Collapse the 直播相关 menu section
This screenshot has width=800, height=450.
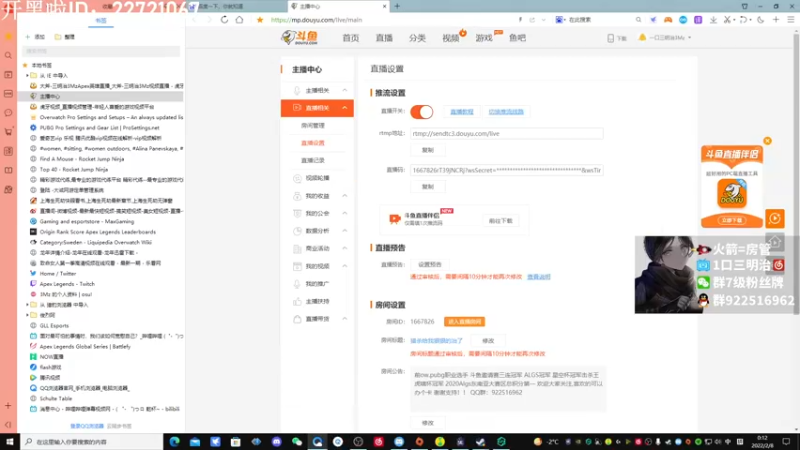(x=345, y=108)
